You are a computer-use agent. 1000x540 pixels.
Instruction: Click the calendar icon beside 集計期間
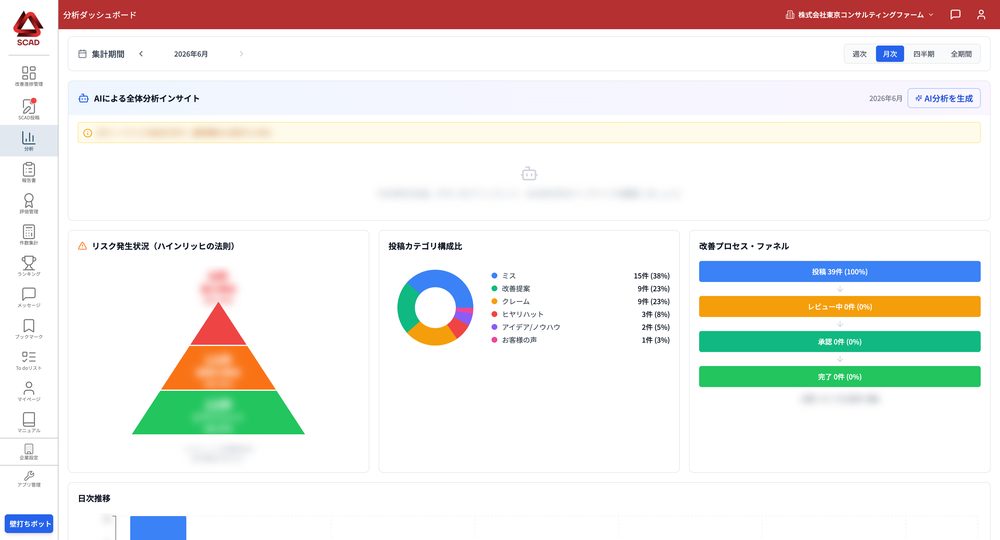82,54
